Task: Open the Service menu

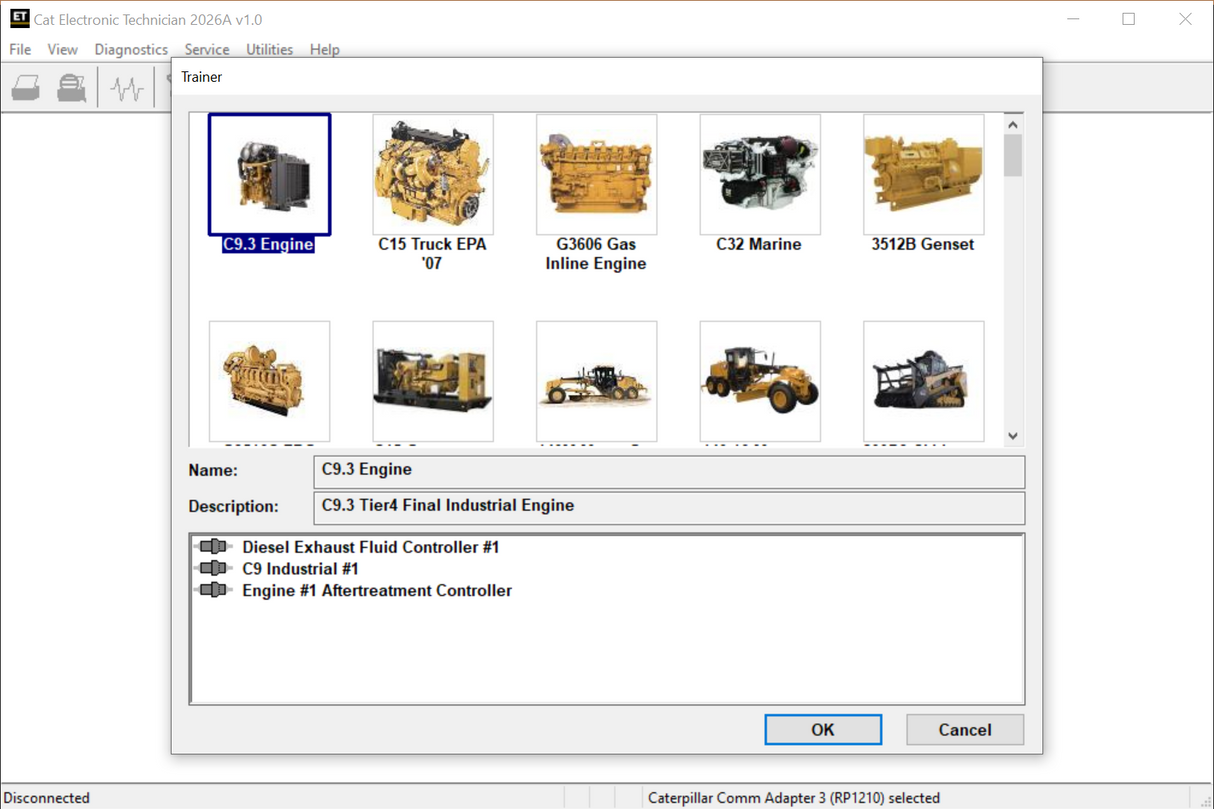Action: pos(206,49)
